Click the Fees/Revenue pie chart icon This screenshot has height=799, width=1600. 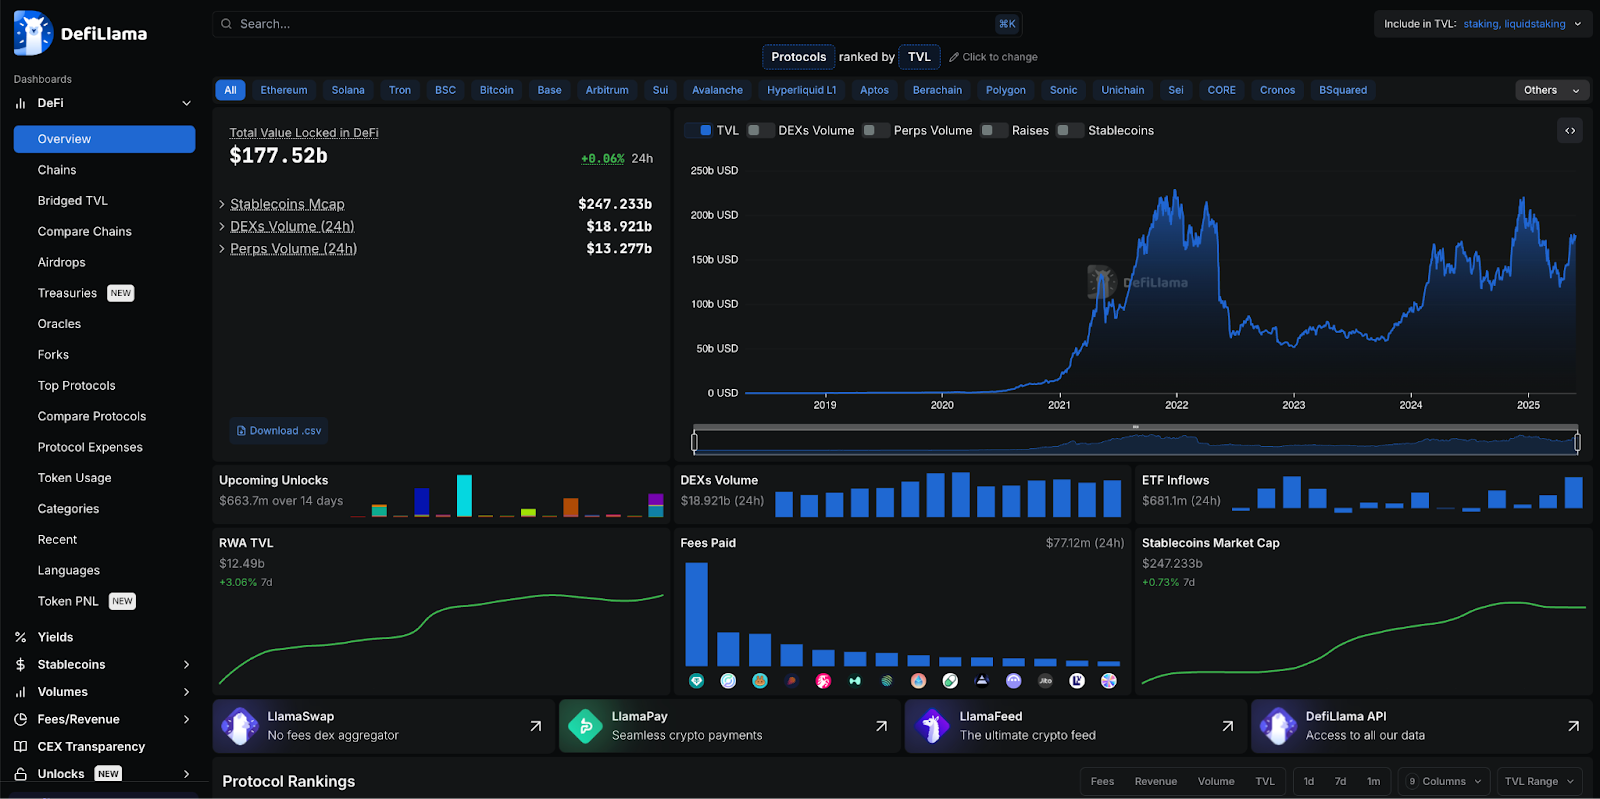[x=20, y=719]
